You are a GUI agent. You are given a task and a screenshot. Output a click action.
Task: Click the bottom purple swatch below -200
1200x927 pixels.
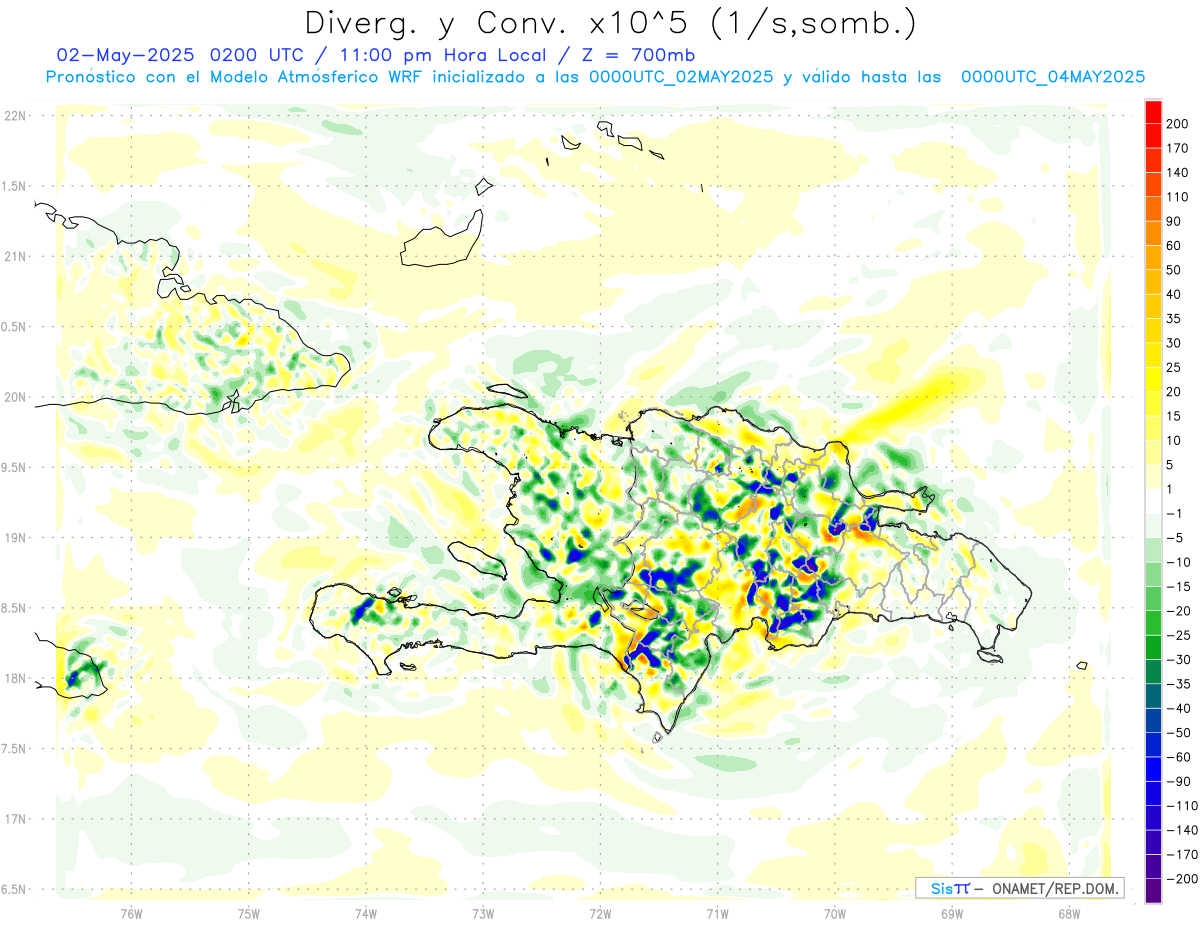[x=1153, y=891]
